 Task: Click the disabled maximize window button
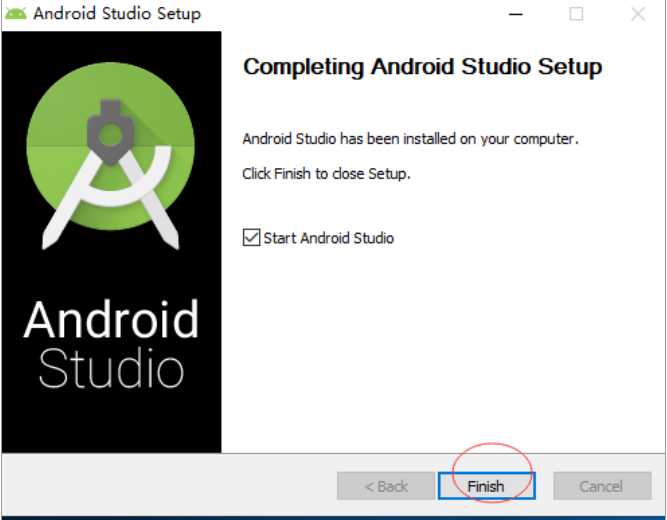[x=576, y=14]
